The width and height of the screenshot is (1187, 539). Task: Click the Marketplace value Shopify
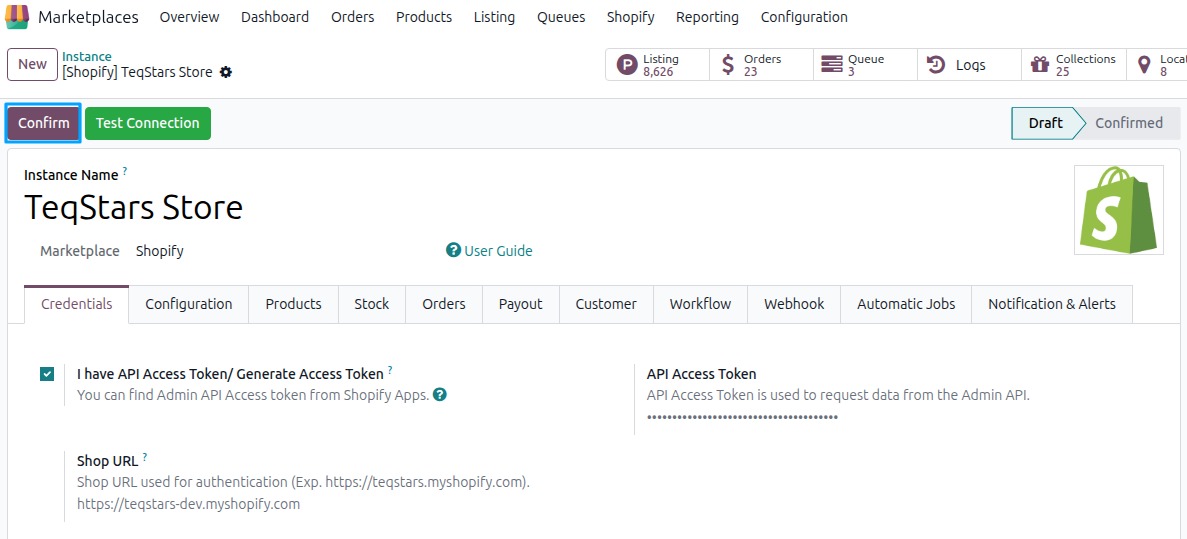click(x=160, y=251)
